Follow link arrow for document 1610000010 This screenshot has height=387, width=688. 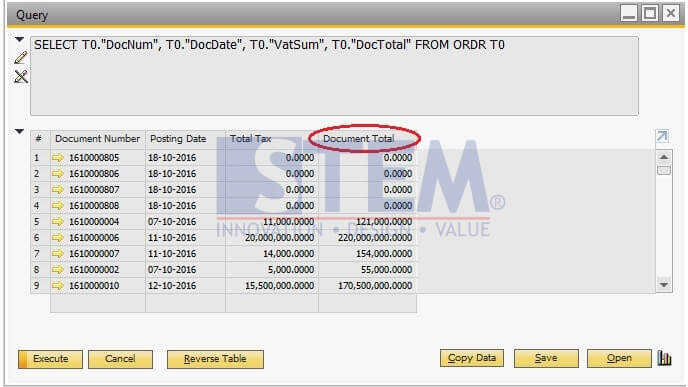tap(58, 286)
